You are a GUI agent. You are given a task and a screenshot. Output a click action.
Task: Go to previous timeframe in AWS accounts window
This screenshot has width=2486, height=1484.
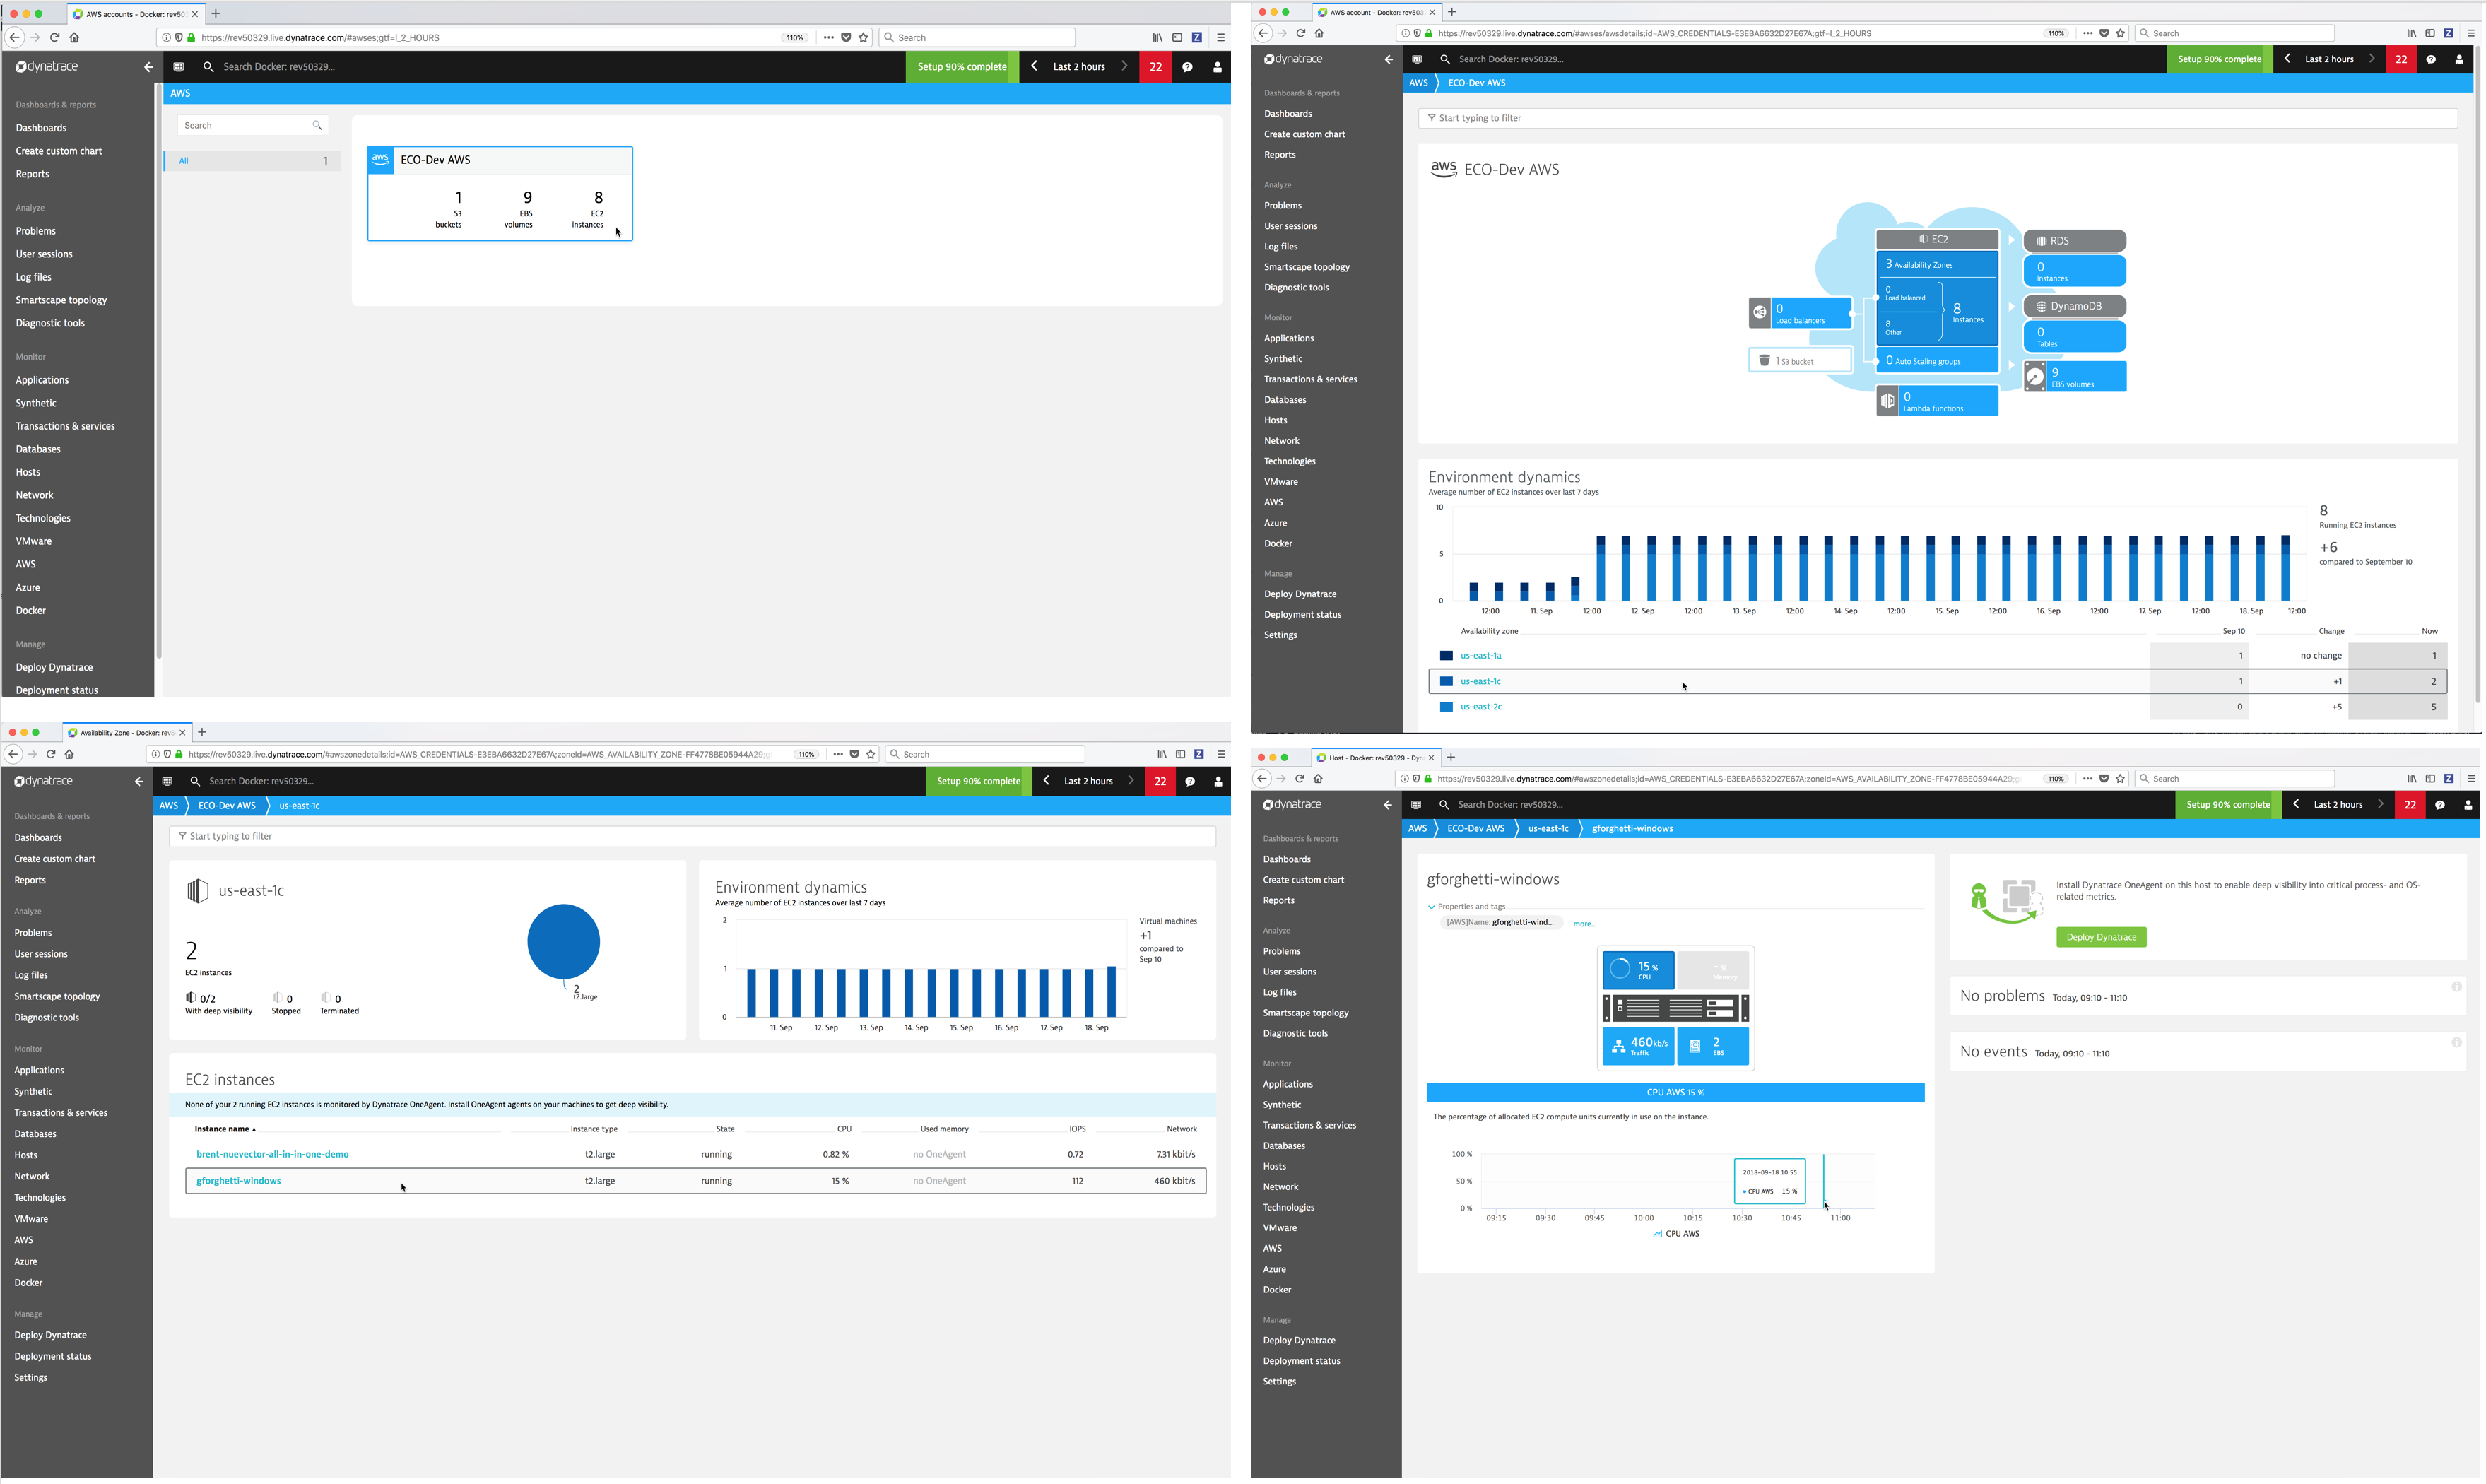(1034, 66)
